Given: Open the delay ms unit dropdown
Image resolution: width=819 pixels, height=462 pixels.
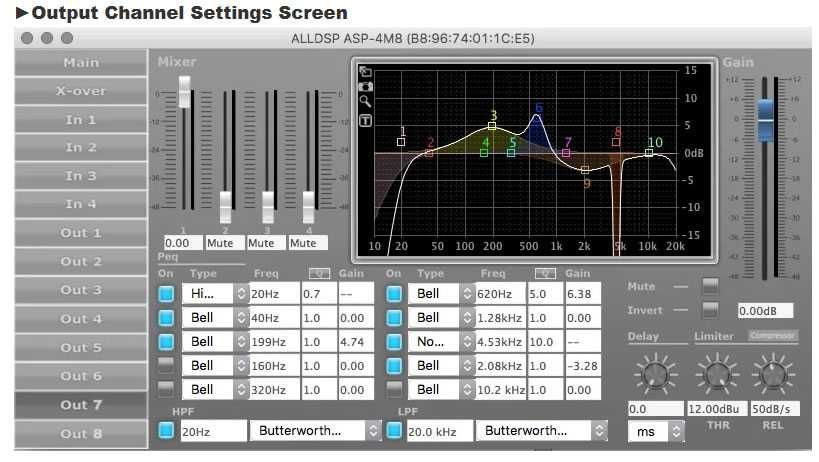Looking at the screenshot, I should tap(656, 432).
